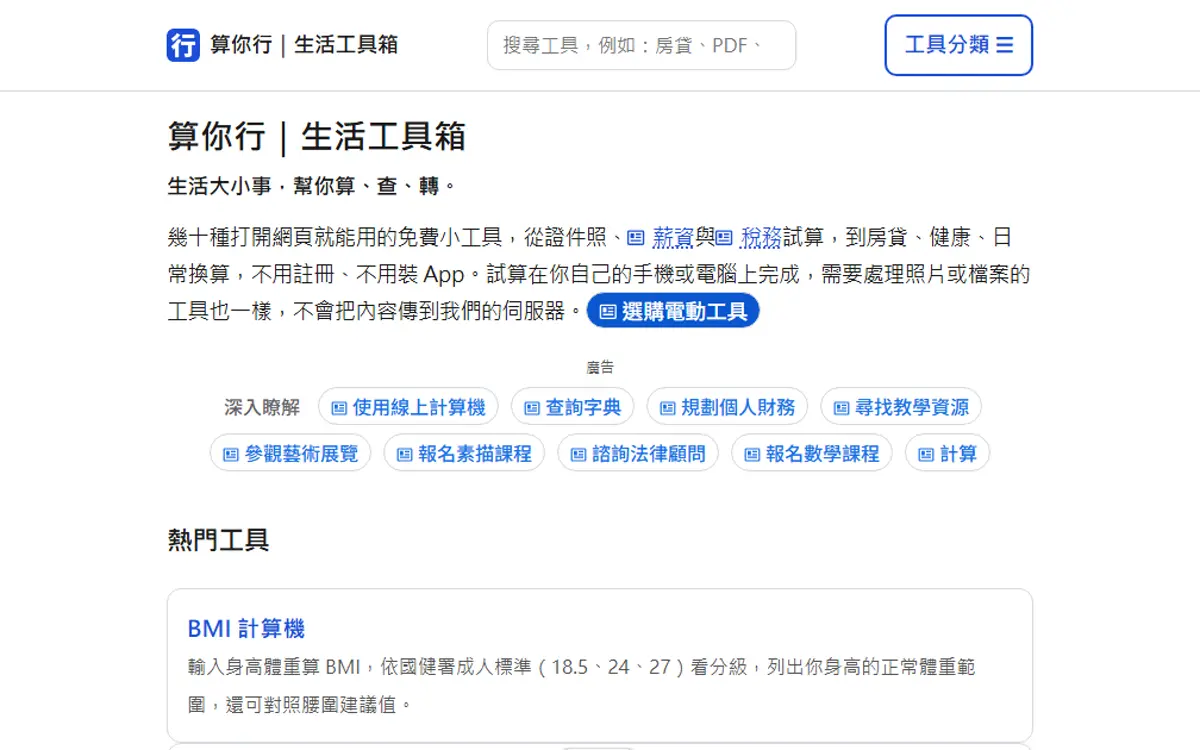This screenshot has height=750, width=1200.
Task: Open the 諮詢法律顧問 ad chip
Action: pyautogui.click(x=638, y=453)
